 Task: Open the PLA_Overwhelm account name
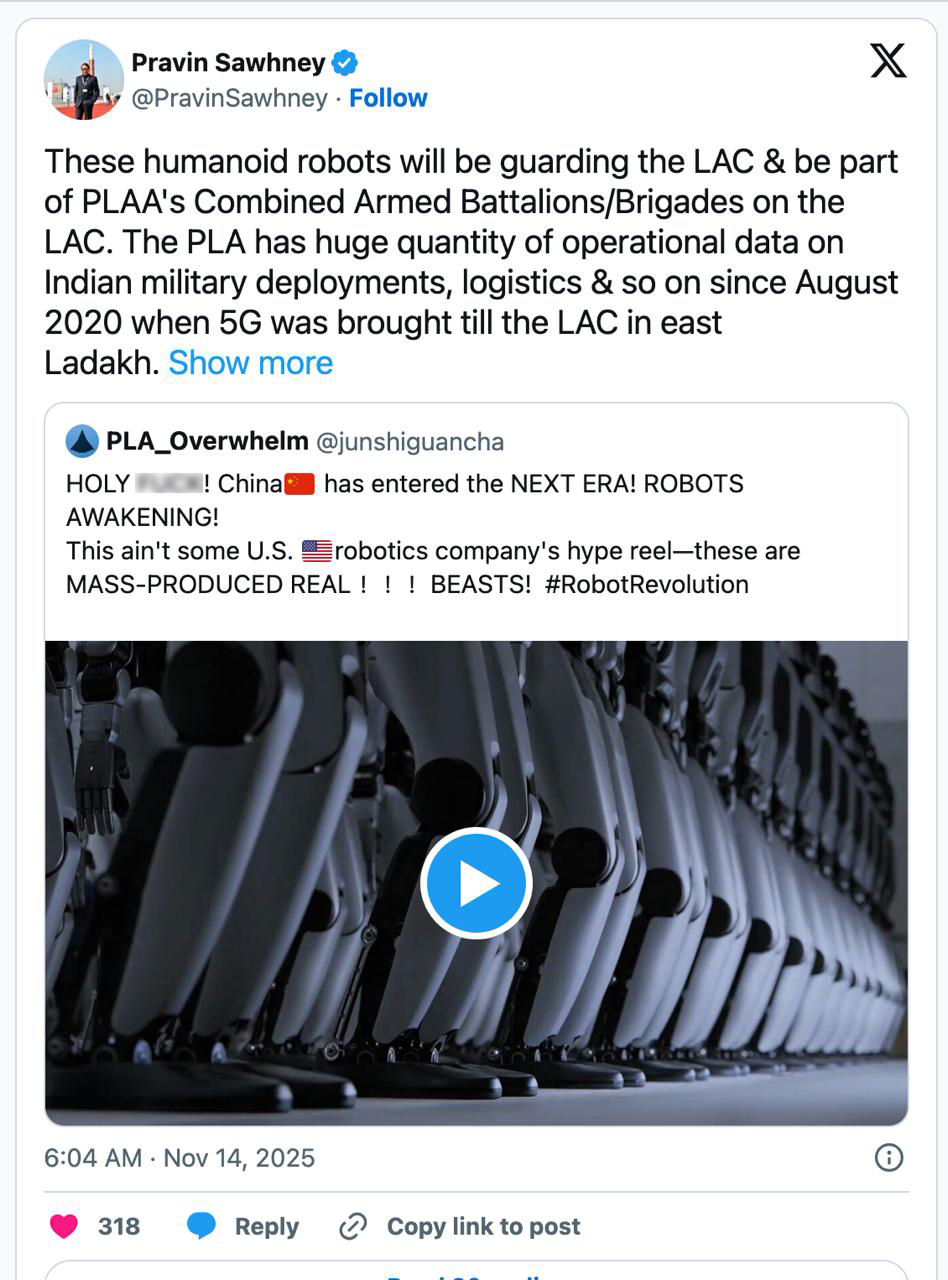tap(207, 441)
